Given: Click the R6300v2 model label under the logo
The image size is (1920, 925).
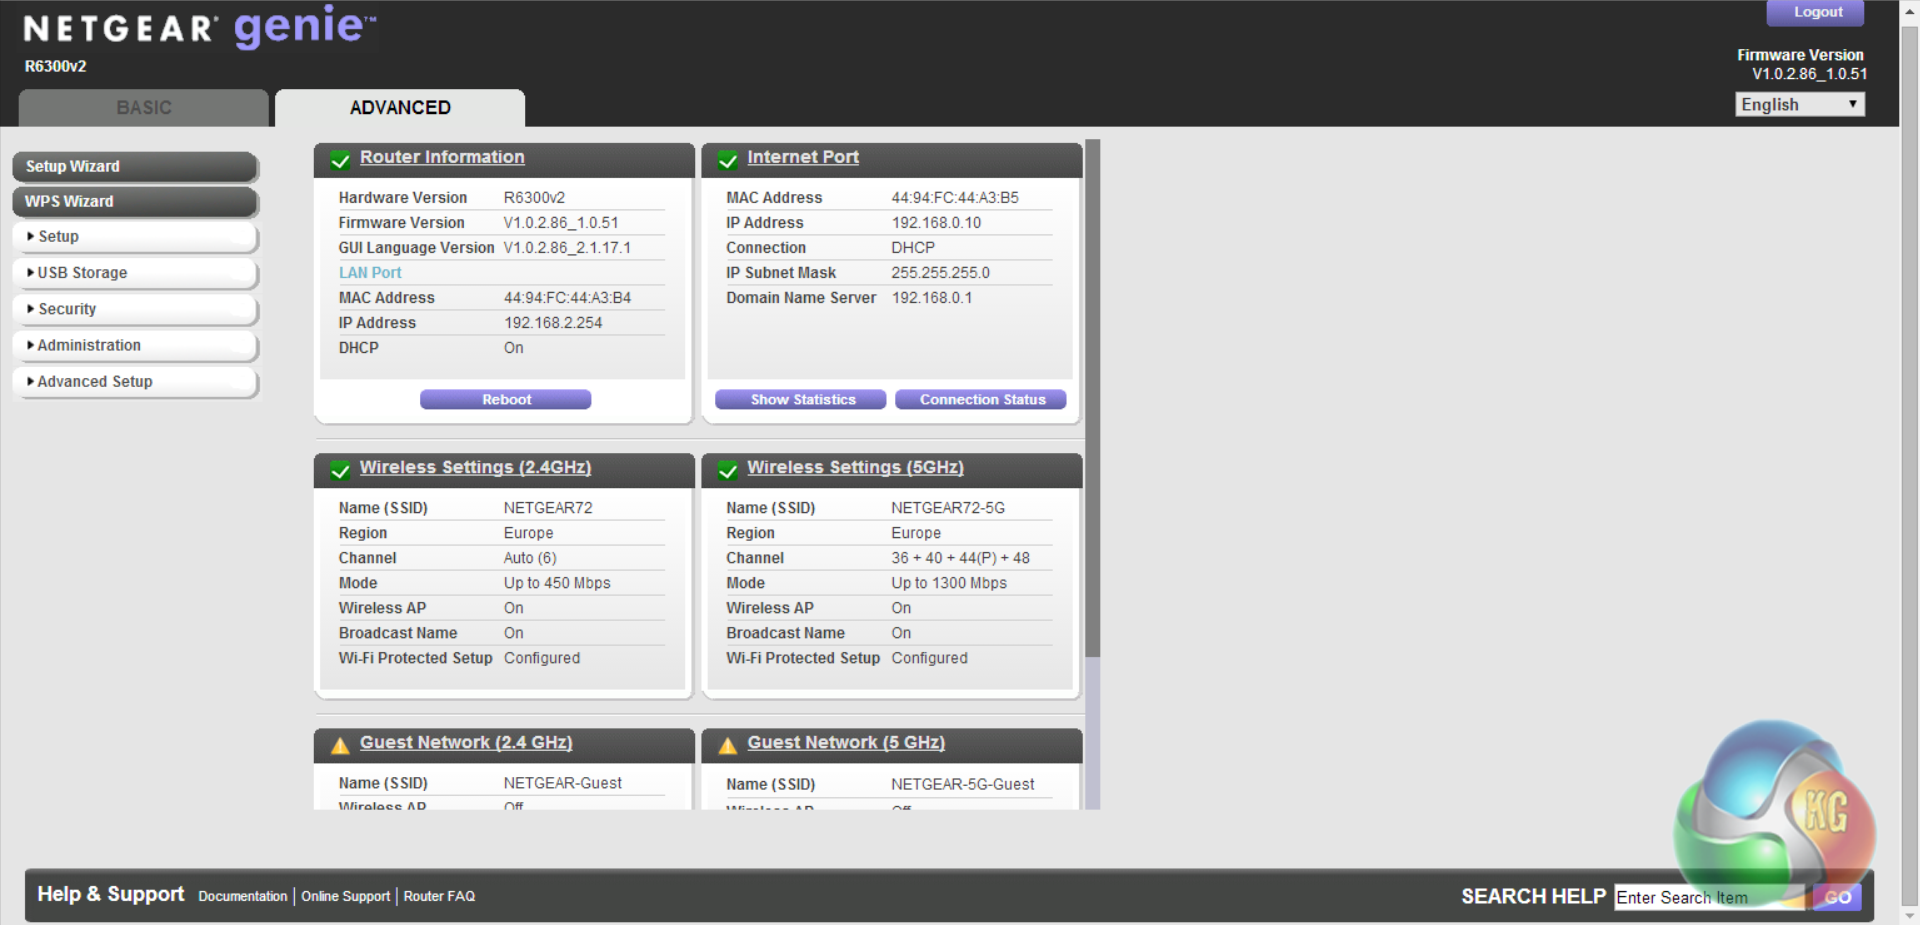Looking at the screenshot, I should point(55,66).
